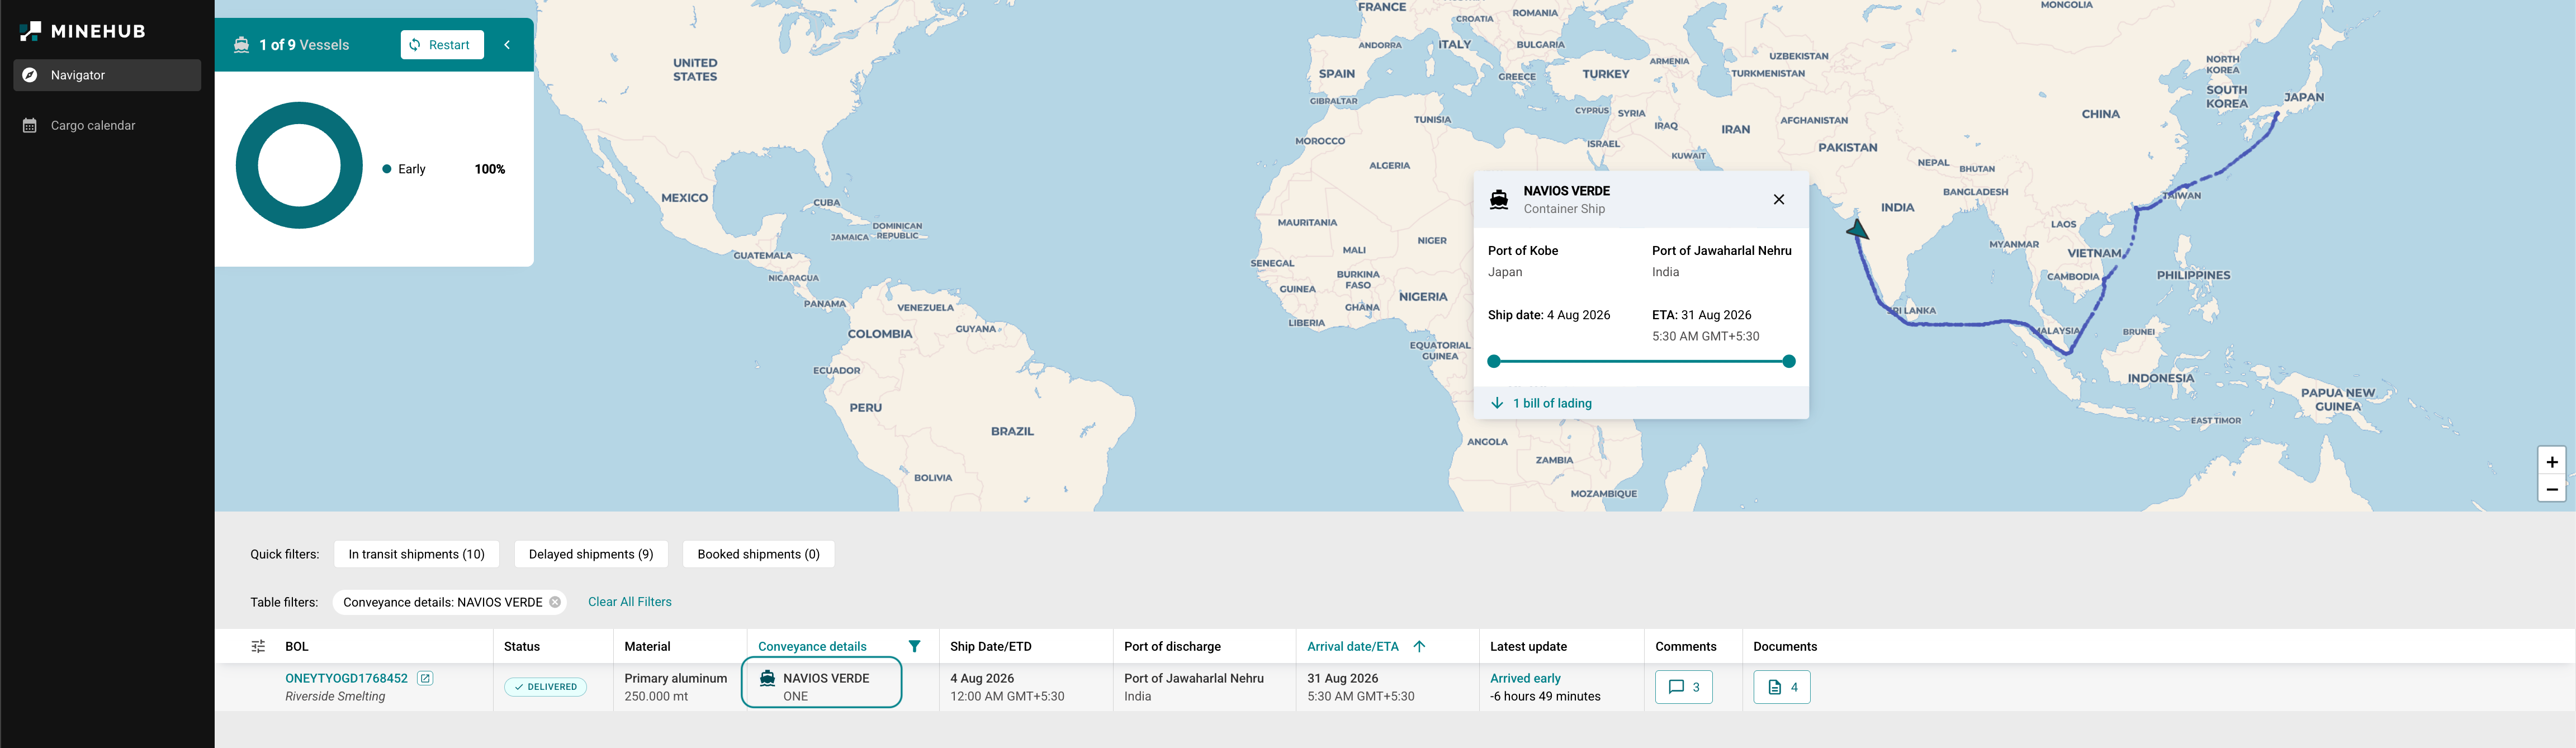Click the vessel marker on the map near India

pos(1857,230)
